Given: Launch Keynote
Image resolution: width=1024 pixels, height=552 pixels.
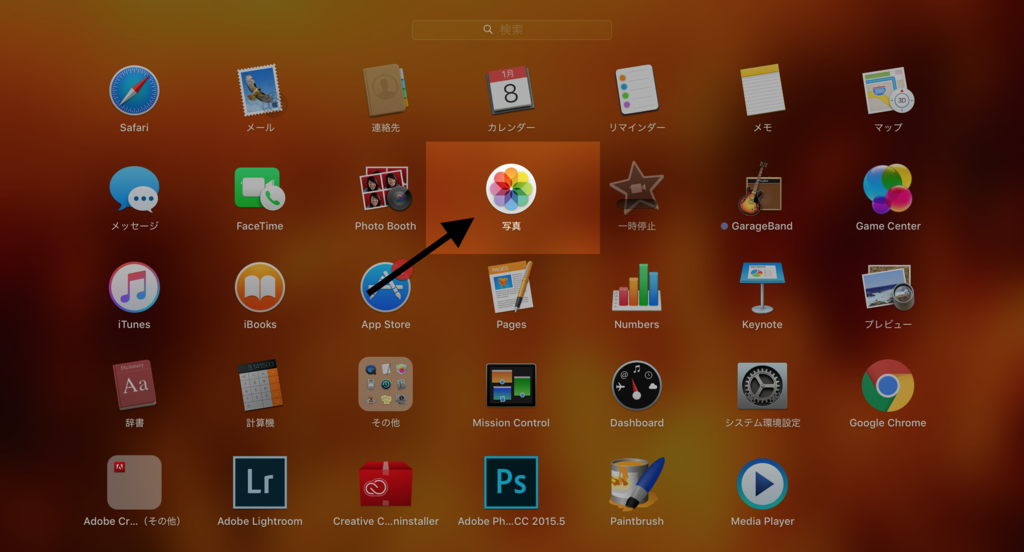Looking at the screenshot, I should (x=762, y=287).
